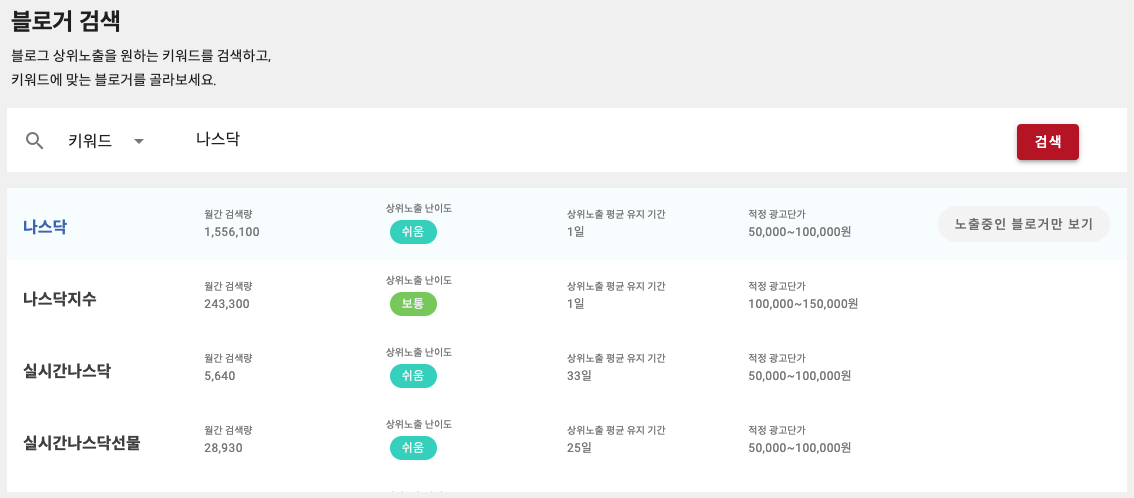Click the red 검색 button
This screenshot has width=1134, height=498.
pyautogui.click(x=1047, y=142)
